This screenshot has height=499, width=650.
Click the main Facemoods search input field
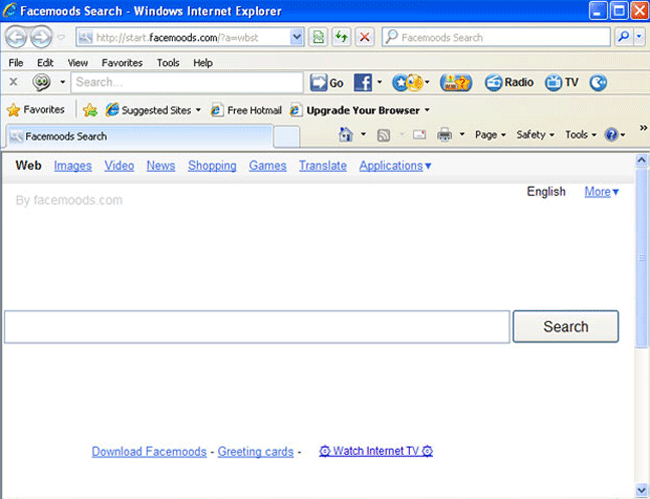(257, 327)
